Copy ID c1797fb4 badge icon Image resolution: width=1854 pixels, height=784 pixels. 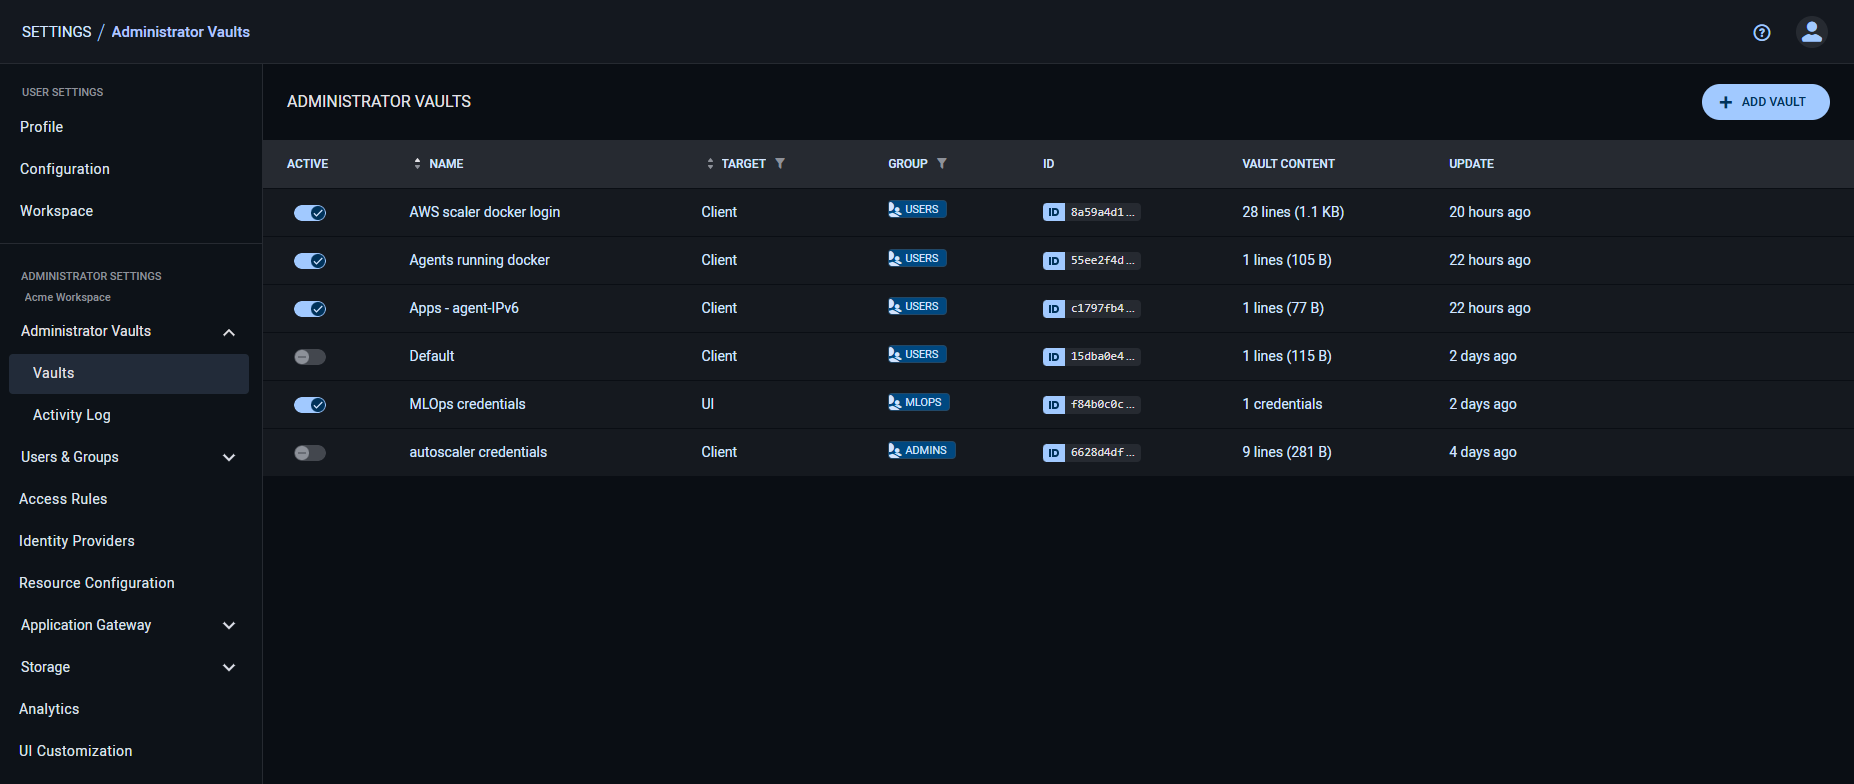tap(1054, 308)
